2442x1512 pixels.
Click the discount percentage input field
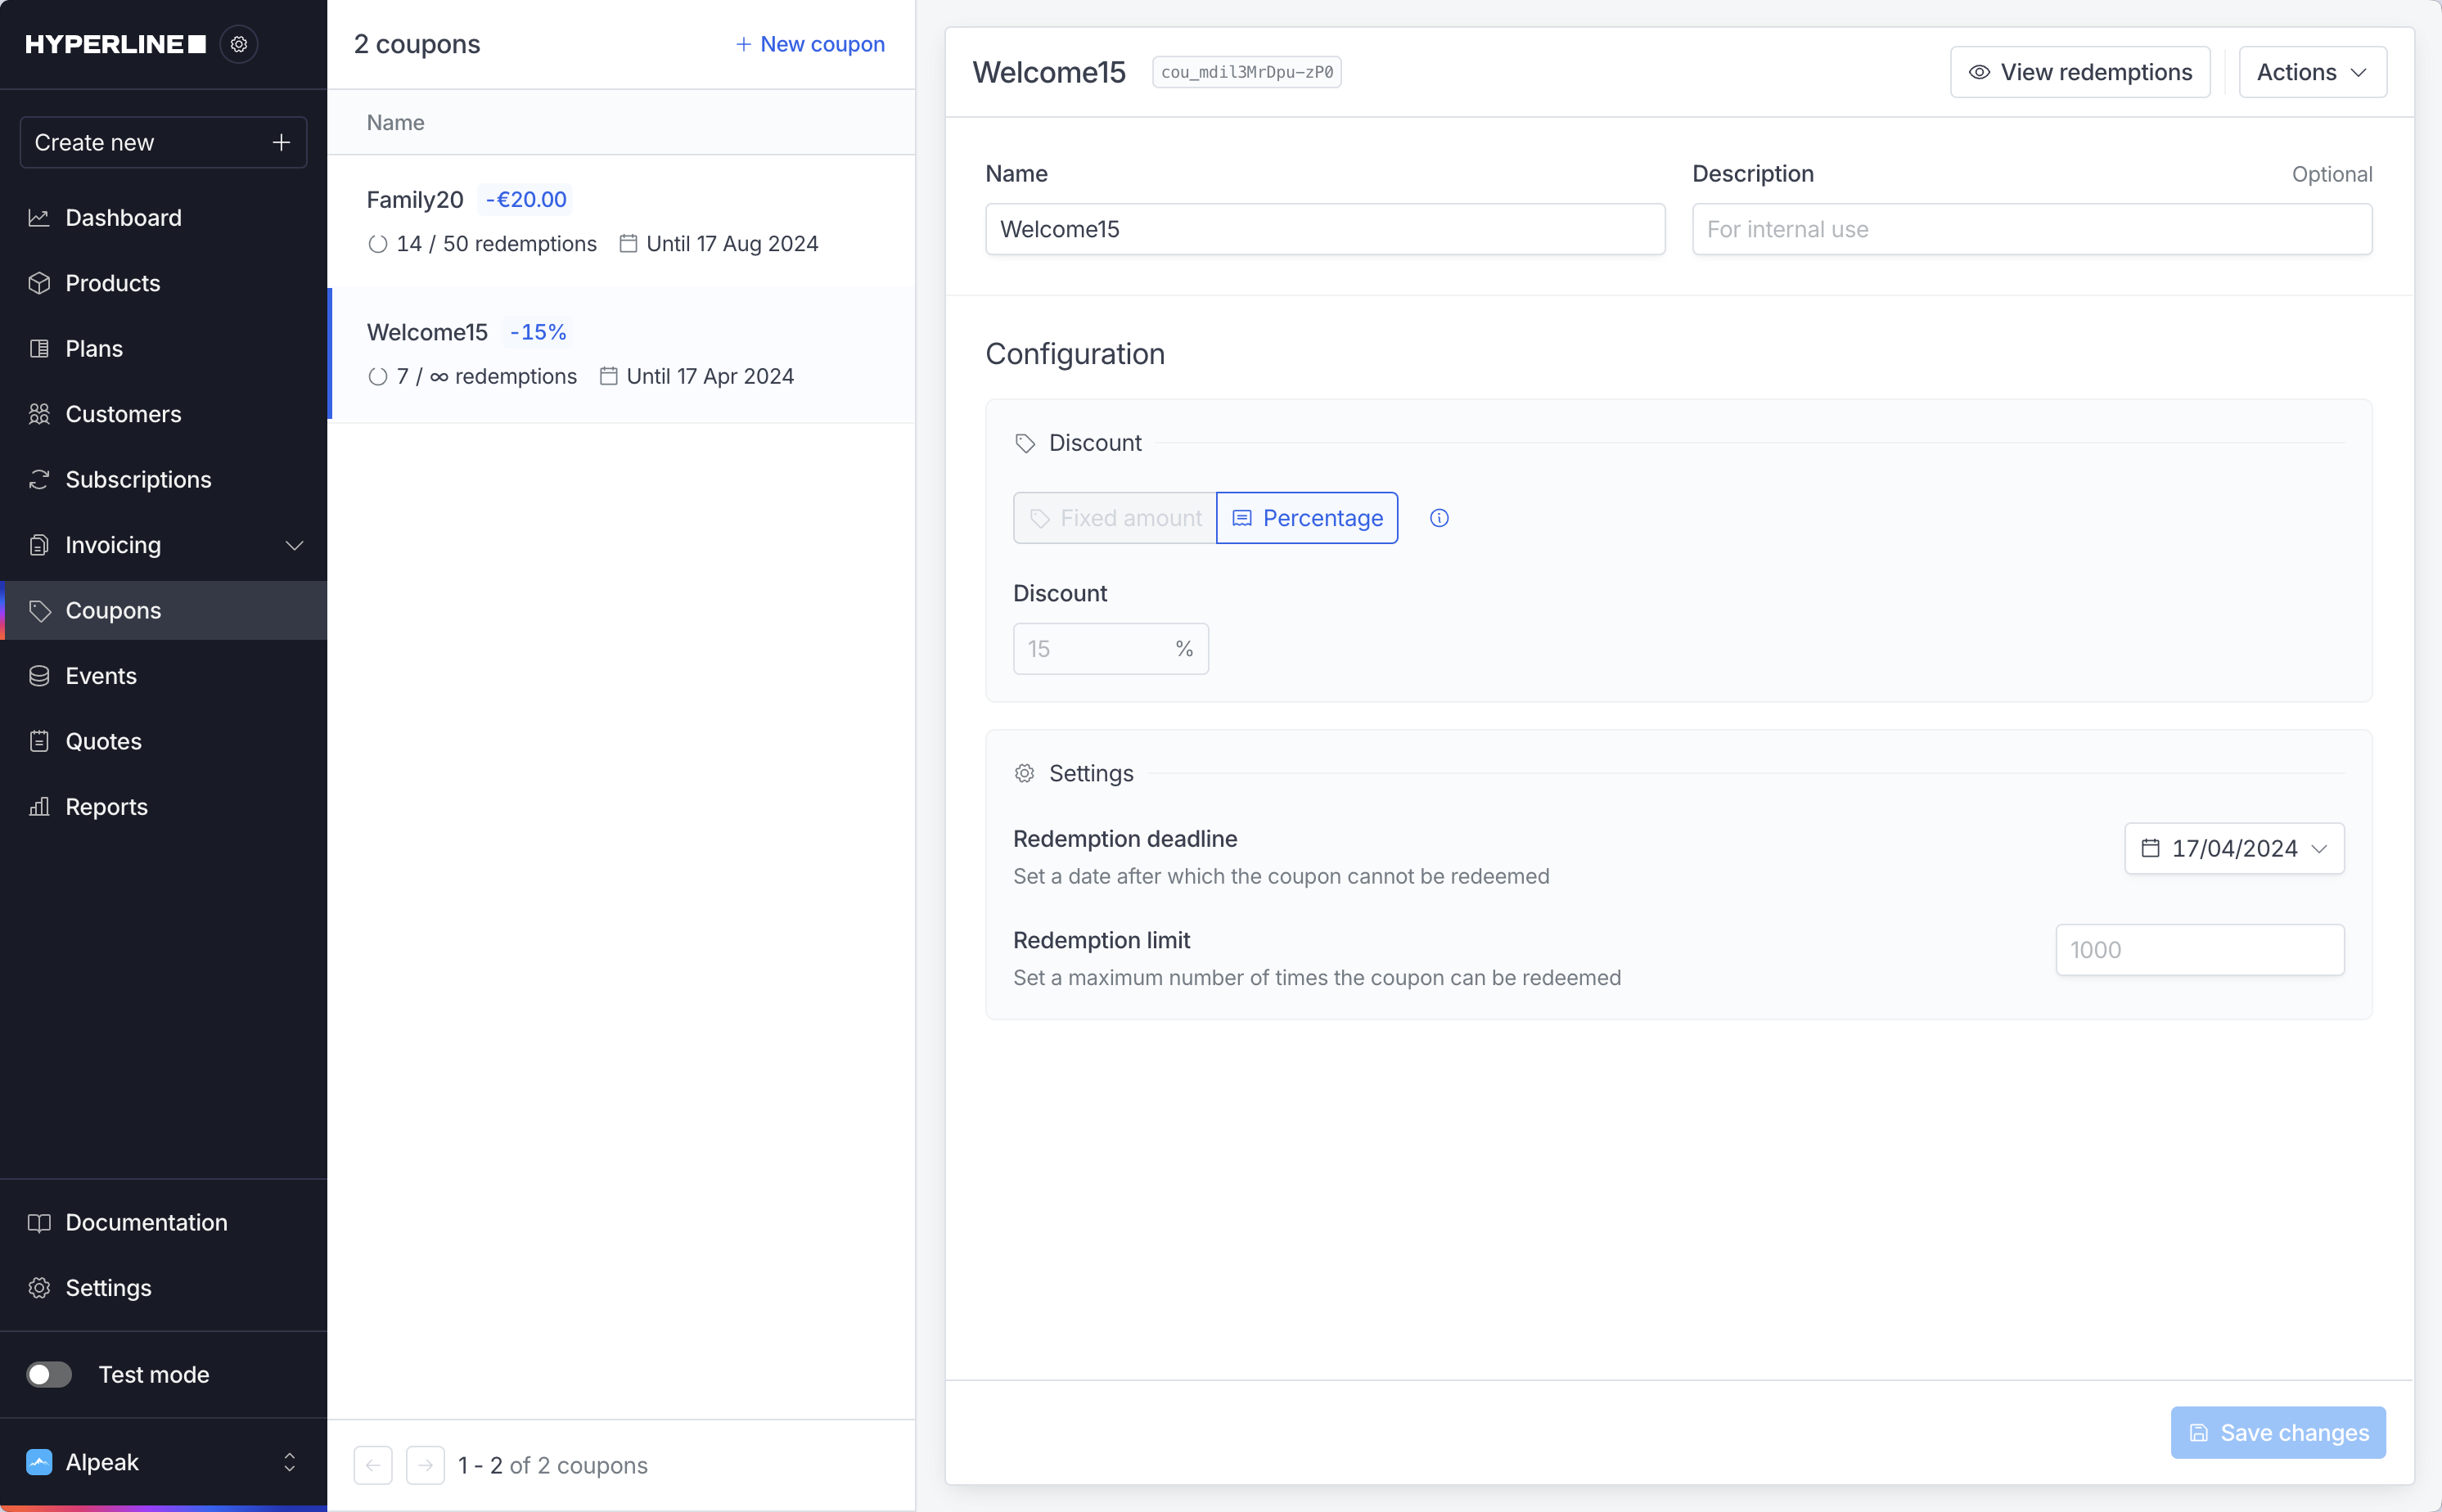(x=1110, y=649)
